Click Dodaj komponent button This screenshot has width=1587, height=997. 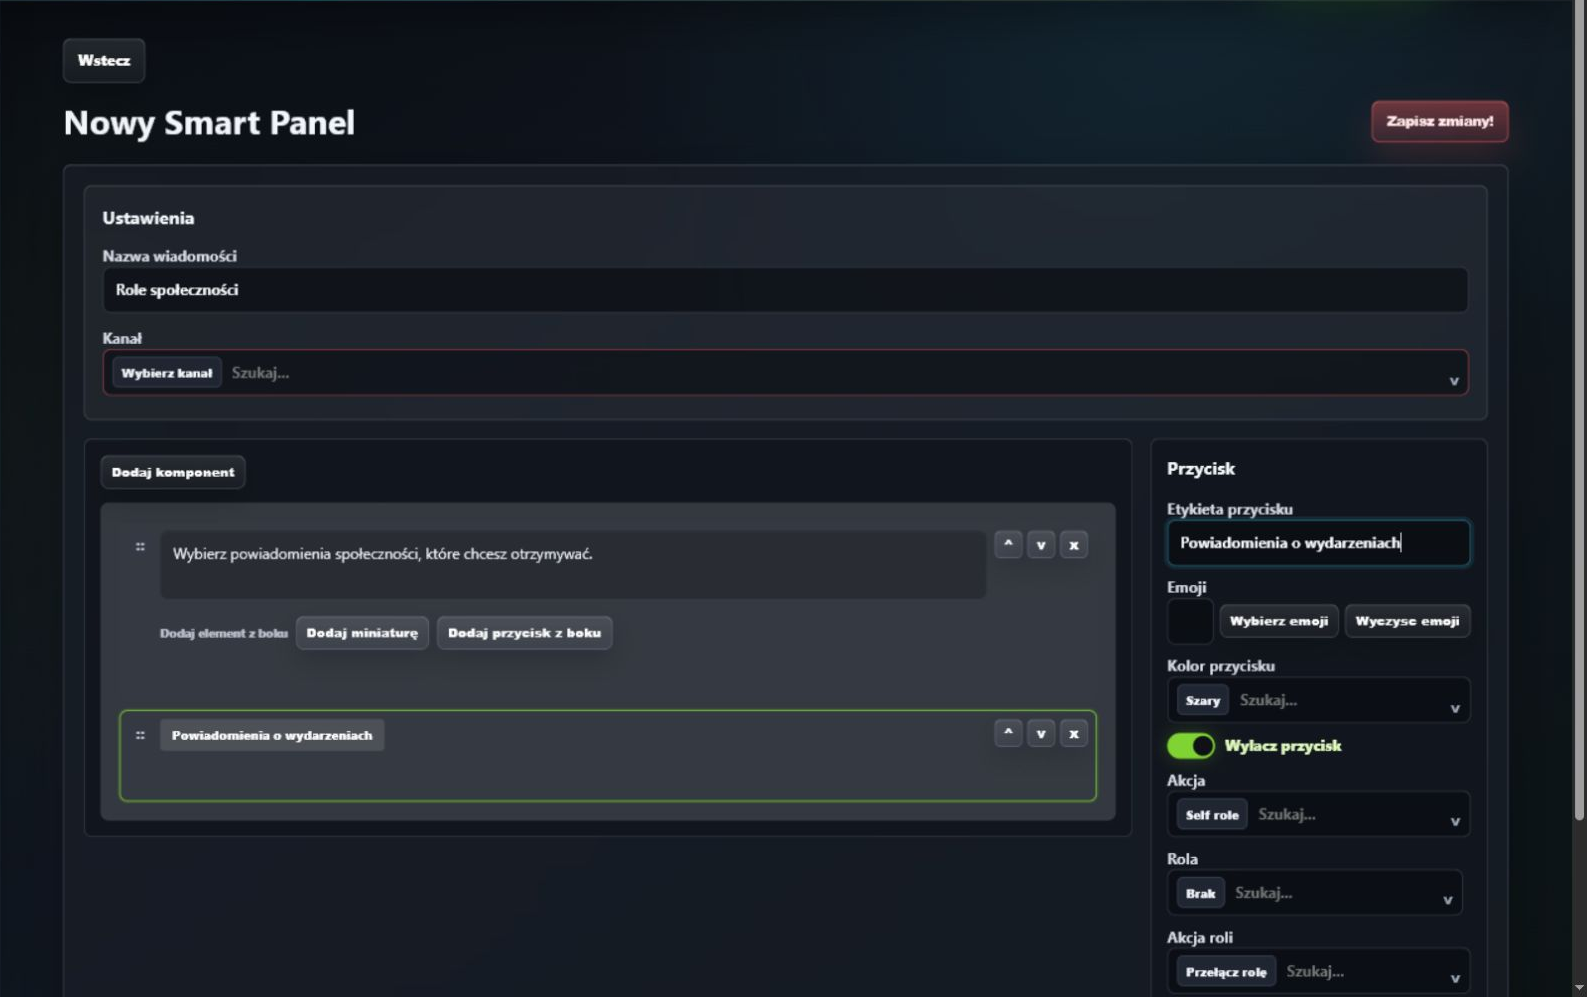click(173, 472)
